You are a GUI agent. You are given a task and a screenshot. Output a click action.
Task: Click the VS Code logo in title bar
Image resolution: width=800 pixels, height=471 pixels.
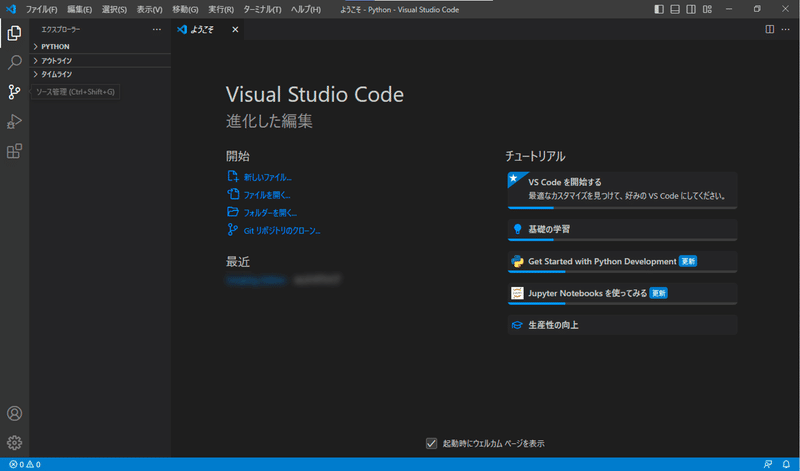pos(11,9)
